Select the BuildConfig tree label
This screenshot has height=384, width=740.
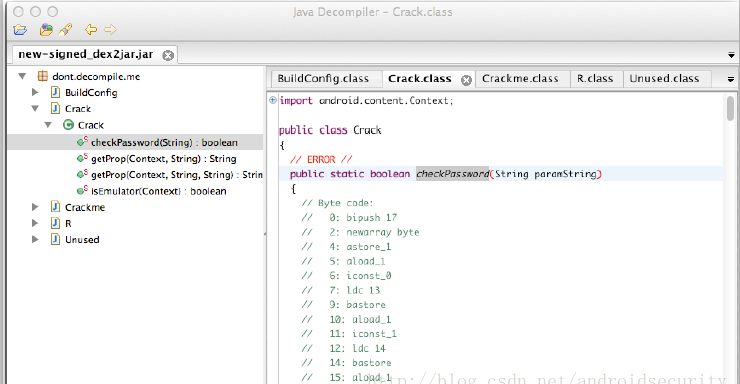click(x=91, y=92)
